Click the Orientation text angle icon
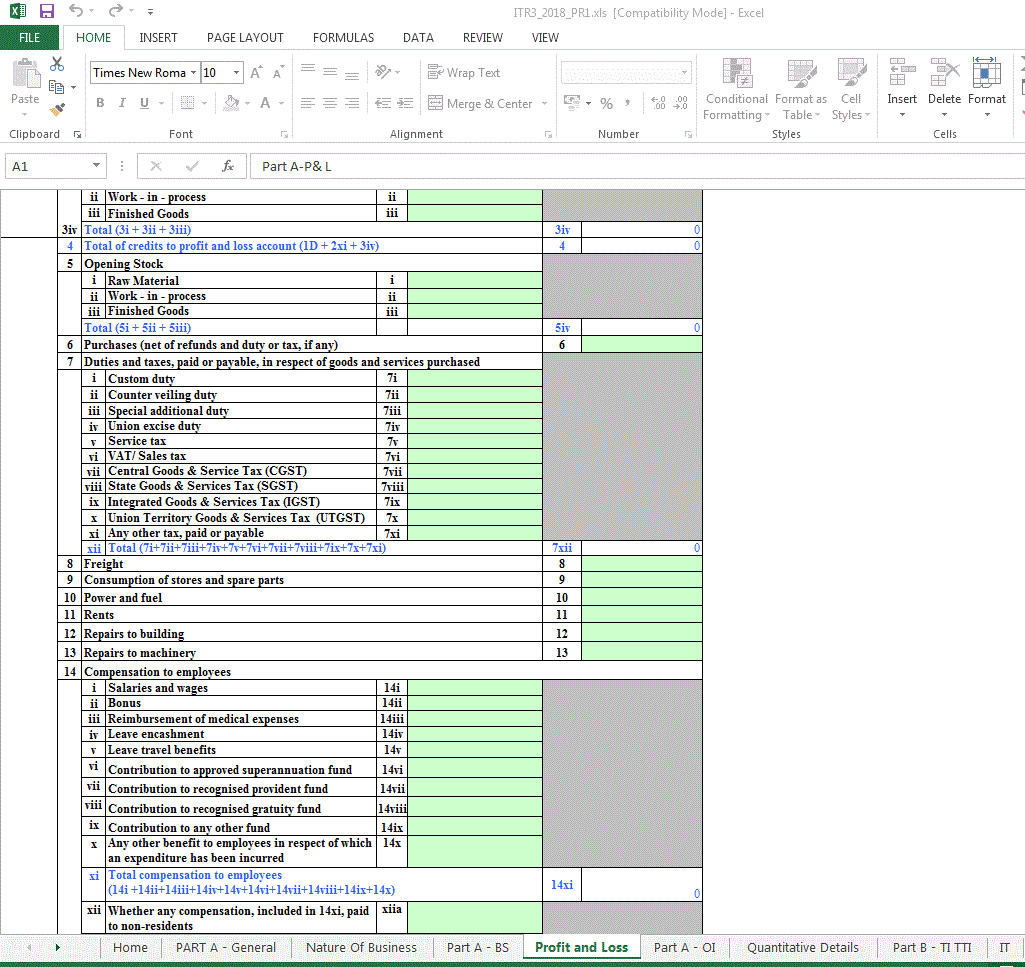The image size is (1025, 967). point(384,72)
